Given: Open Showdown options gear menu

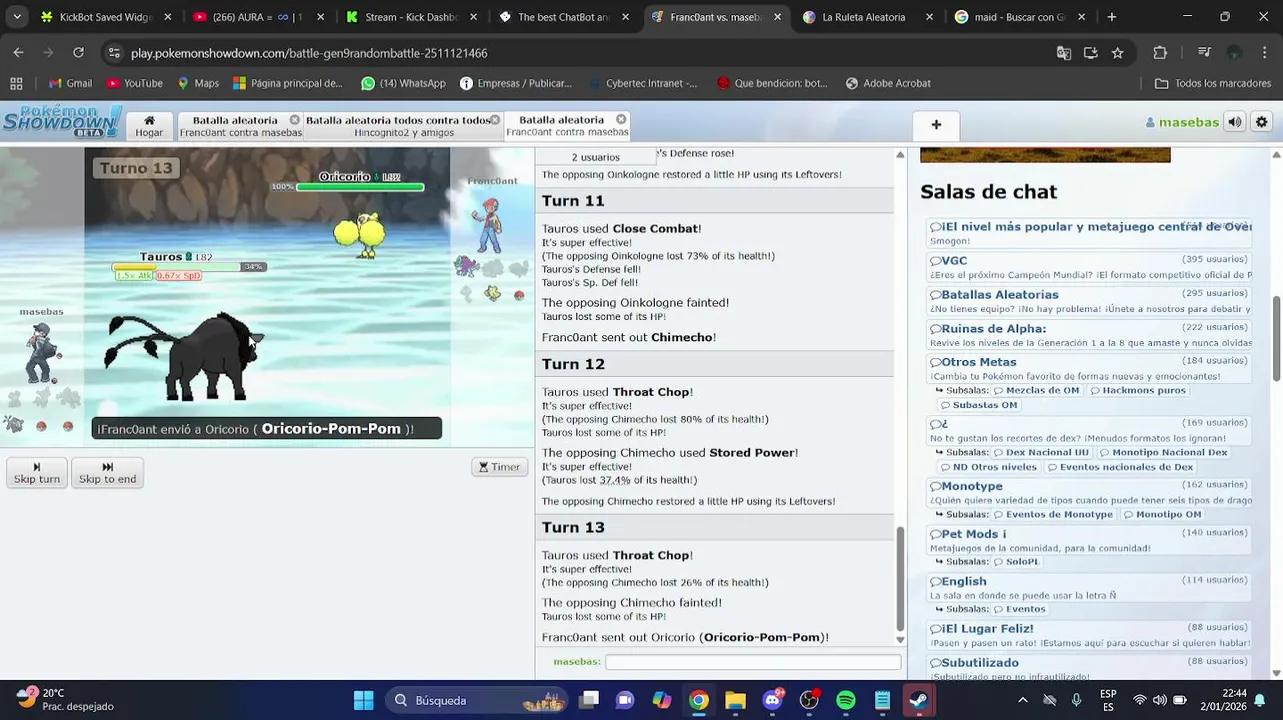Looking at the screenshot, I should (x=1262, y=122).
